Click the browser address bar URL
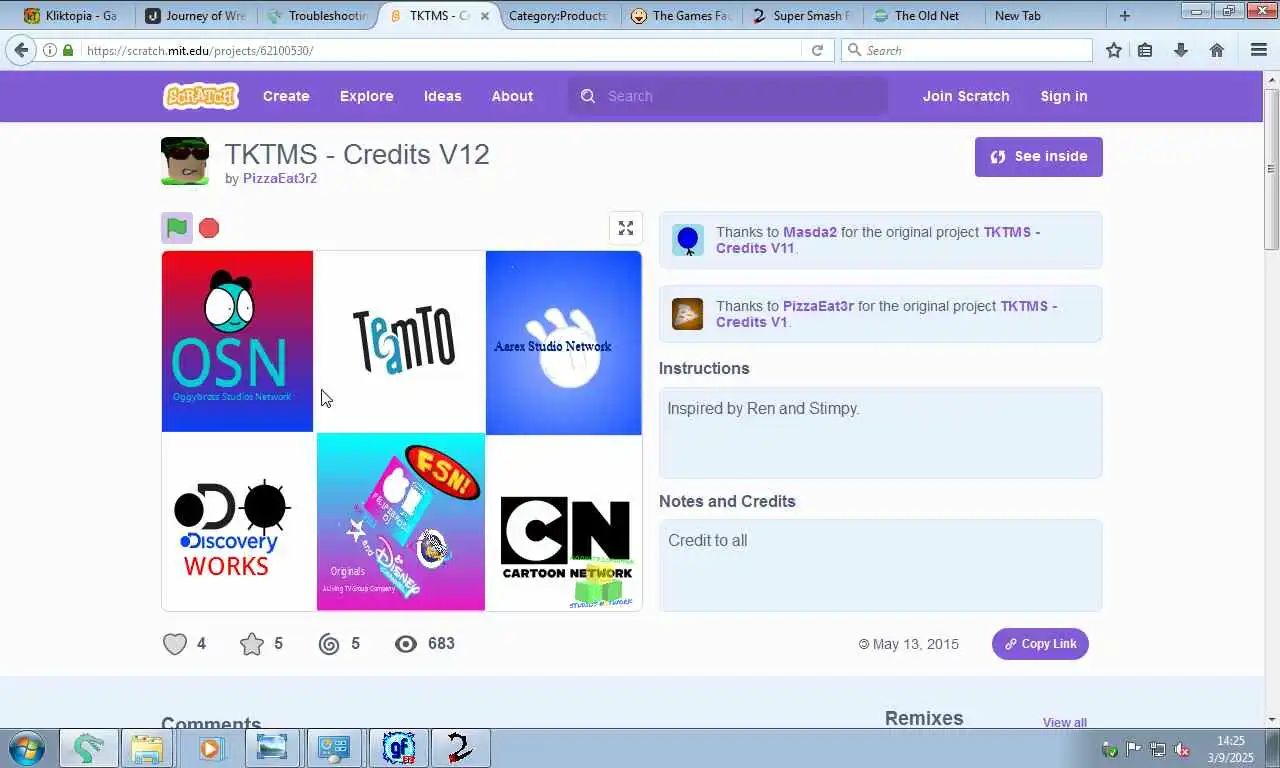 coord(440,50)
